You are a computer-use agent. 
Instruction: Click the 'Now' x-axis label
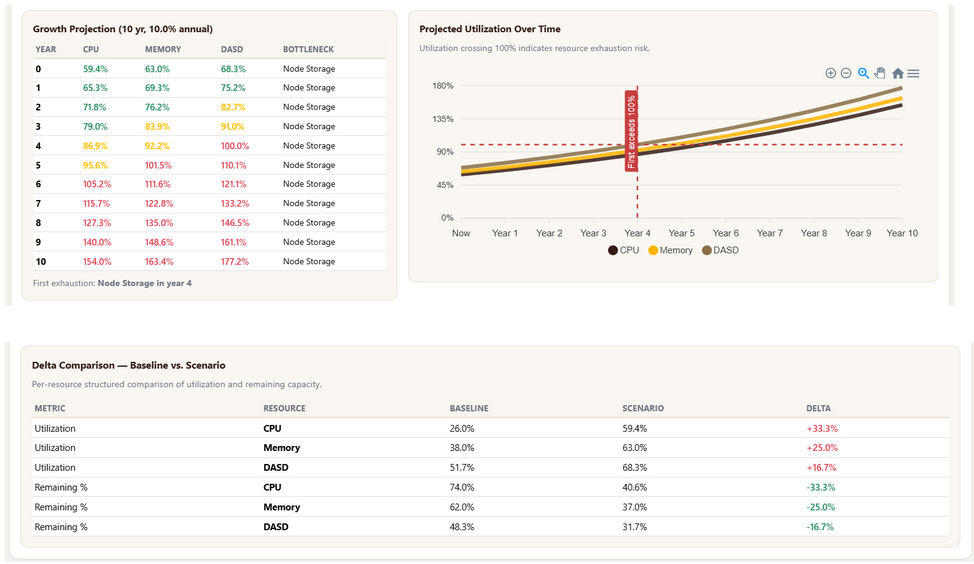coord(461,233)
